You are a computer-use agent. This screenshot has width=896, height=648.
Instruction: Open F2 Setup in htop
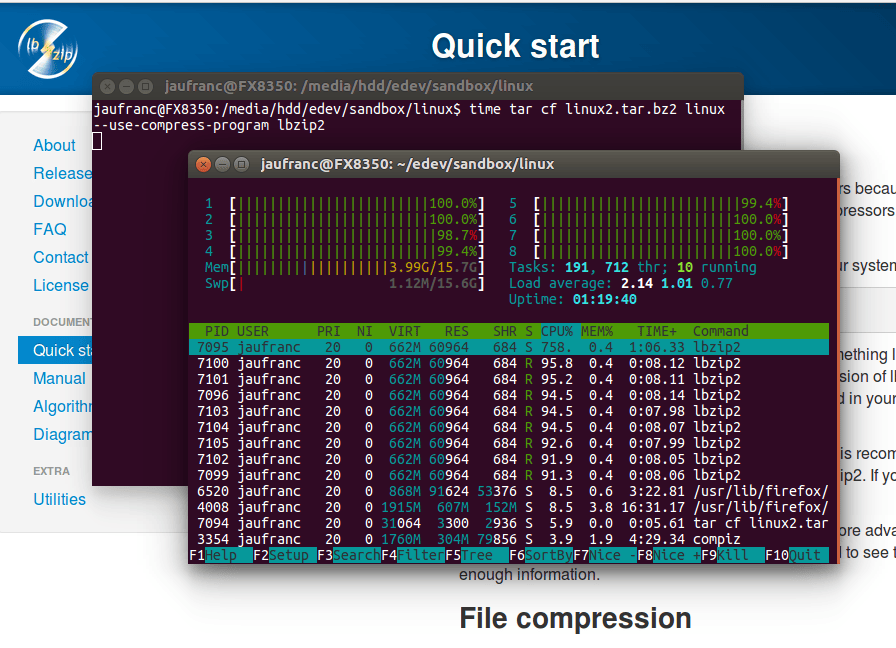coord(285,555)
